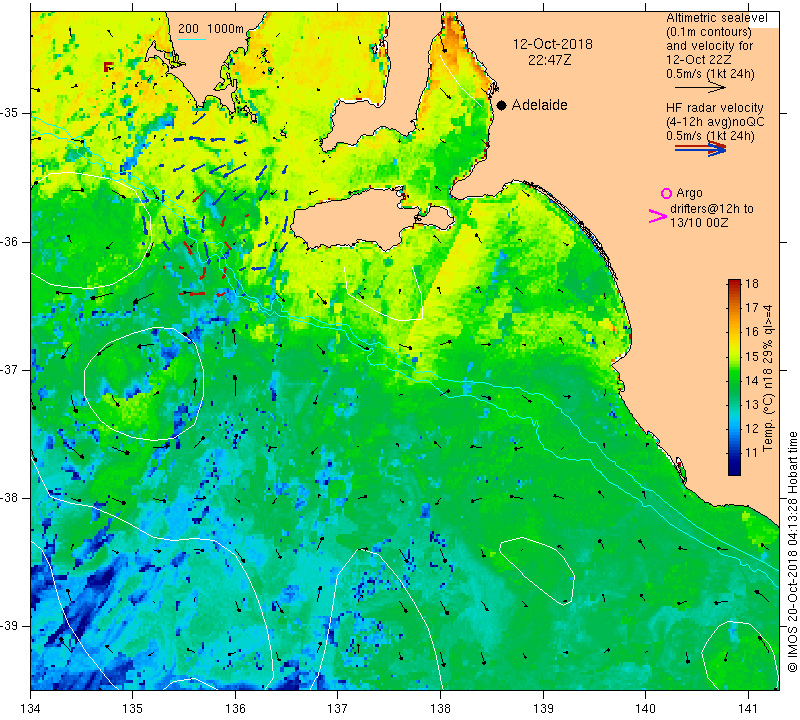Click the 140 longitude axis label
800x720 pixels.
646,709
